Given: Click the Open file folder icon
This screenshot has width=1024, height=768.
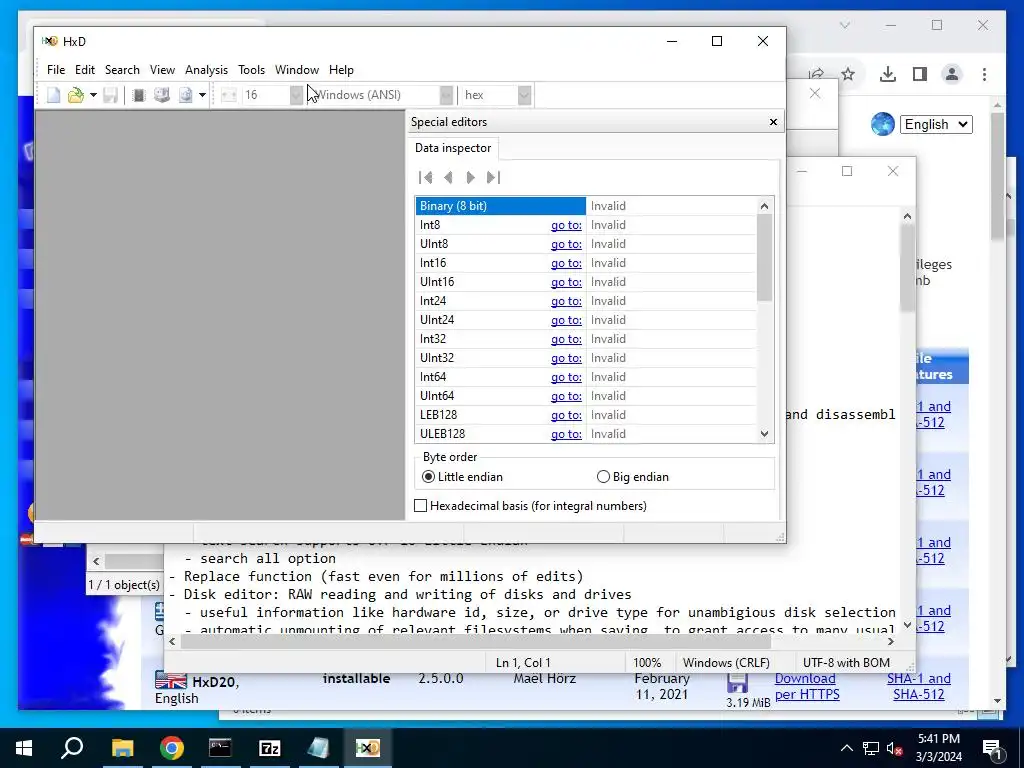Looking at the screenshot, I should [76, 95].
